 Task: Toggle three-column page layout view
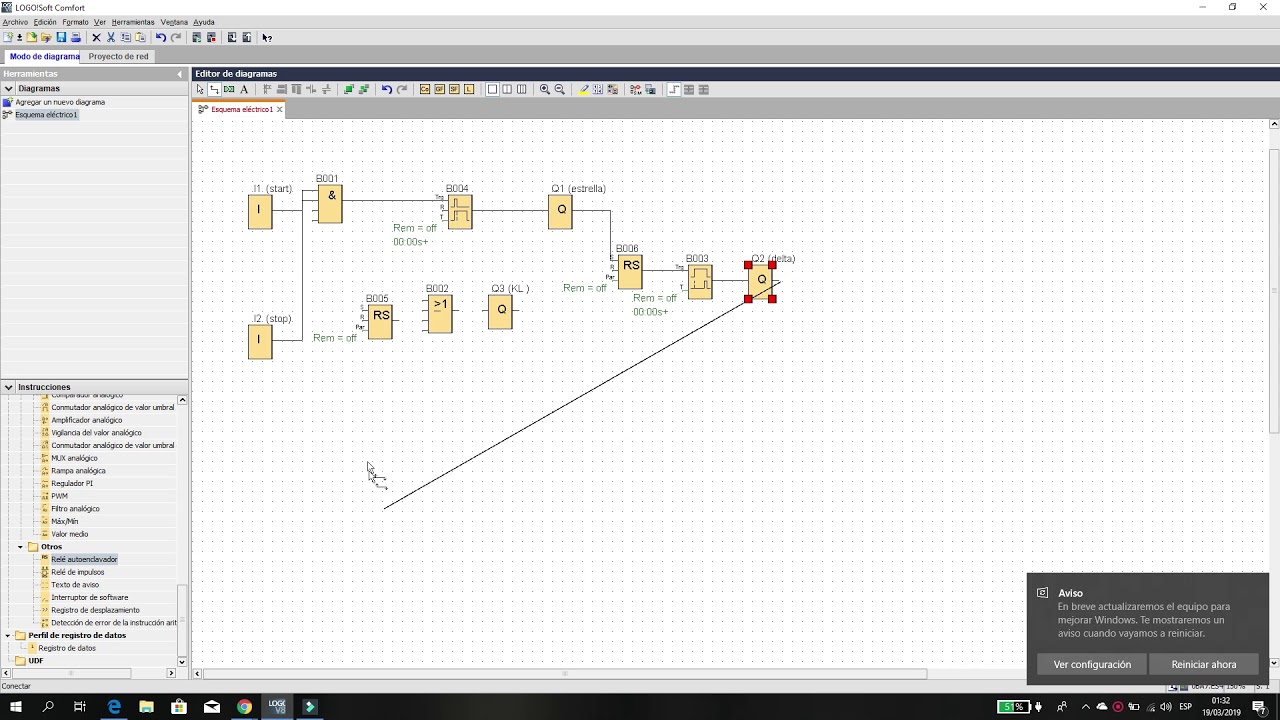tap(522, 89)
